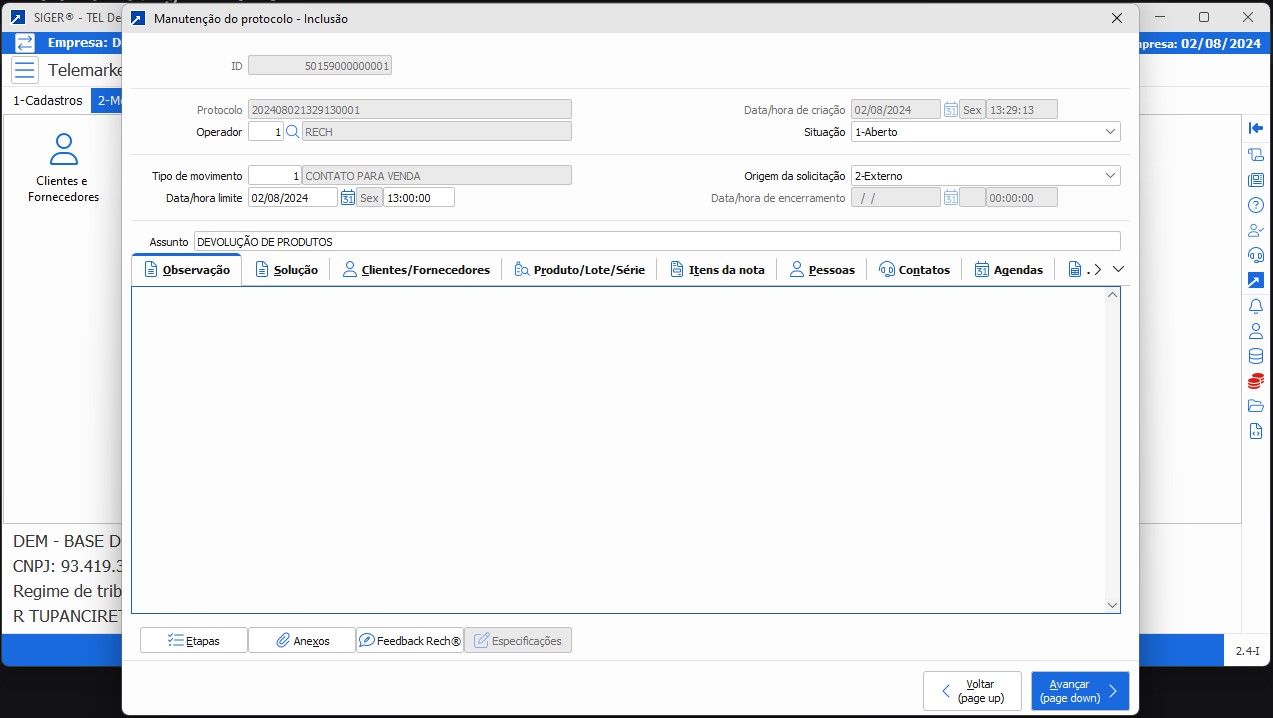Click the help question mark sidebar icon
This screenshot has height=718, width=1273.
click(1256, 205)
